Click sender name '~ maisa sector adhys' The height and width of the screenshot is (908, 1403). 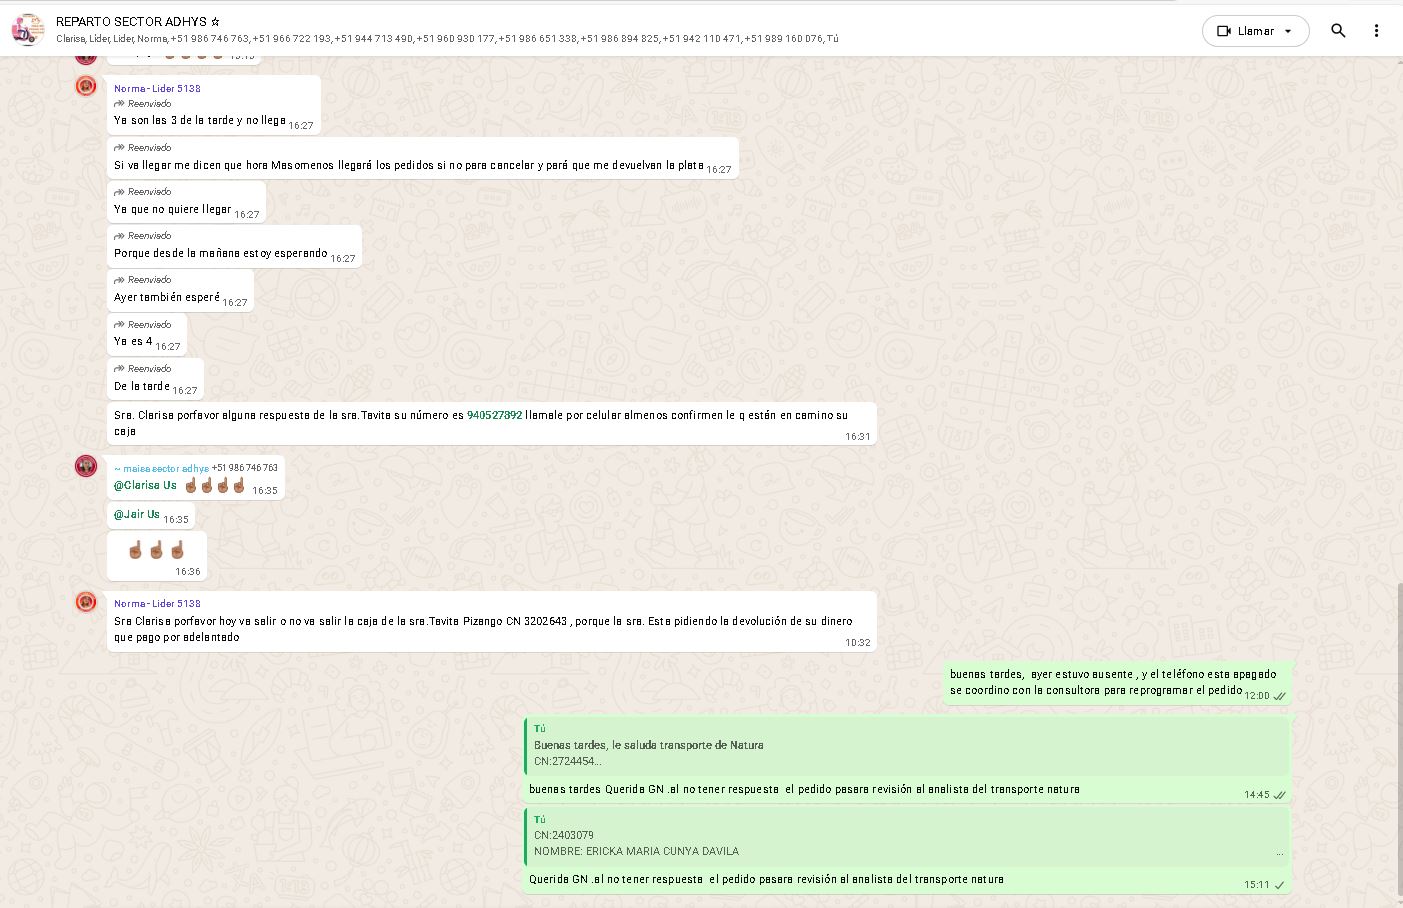coord(161,468)
